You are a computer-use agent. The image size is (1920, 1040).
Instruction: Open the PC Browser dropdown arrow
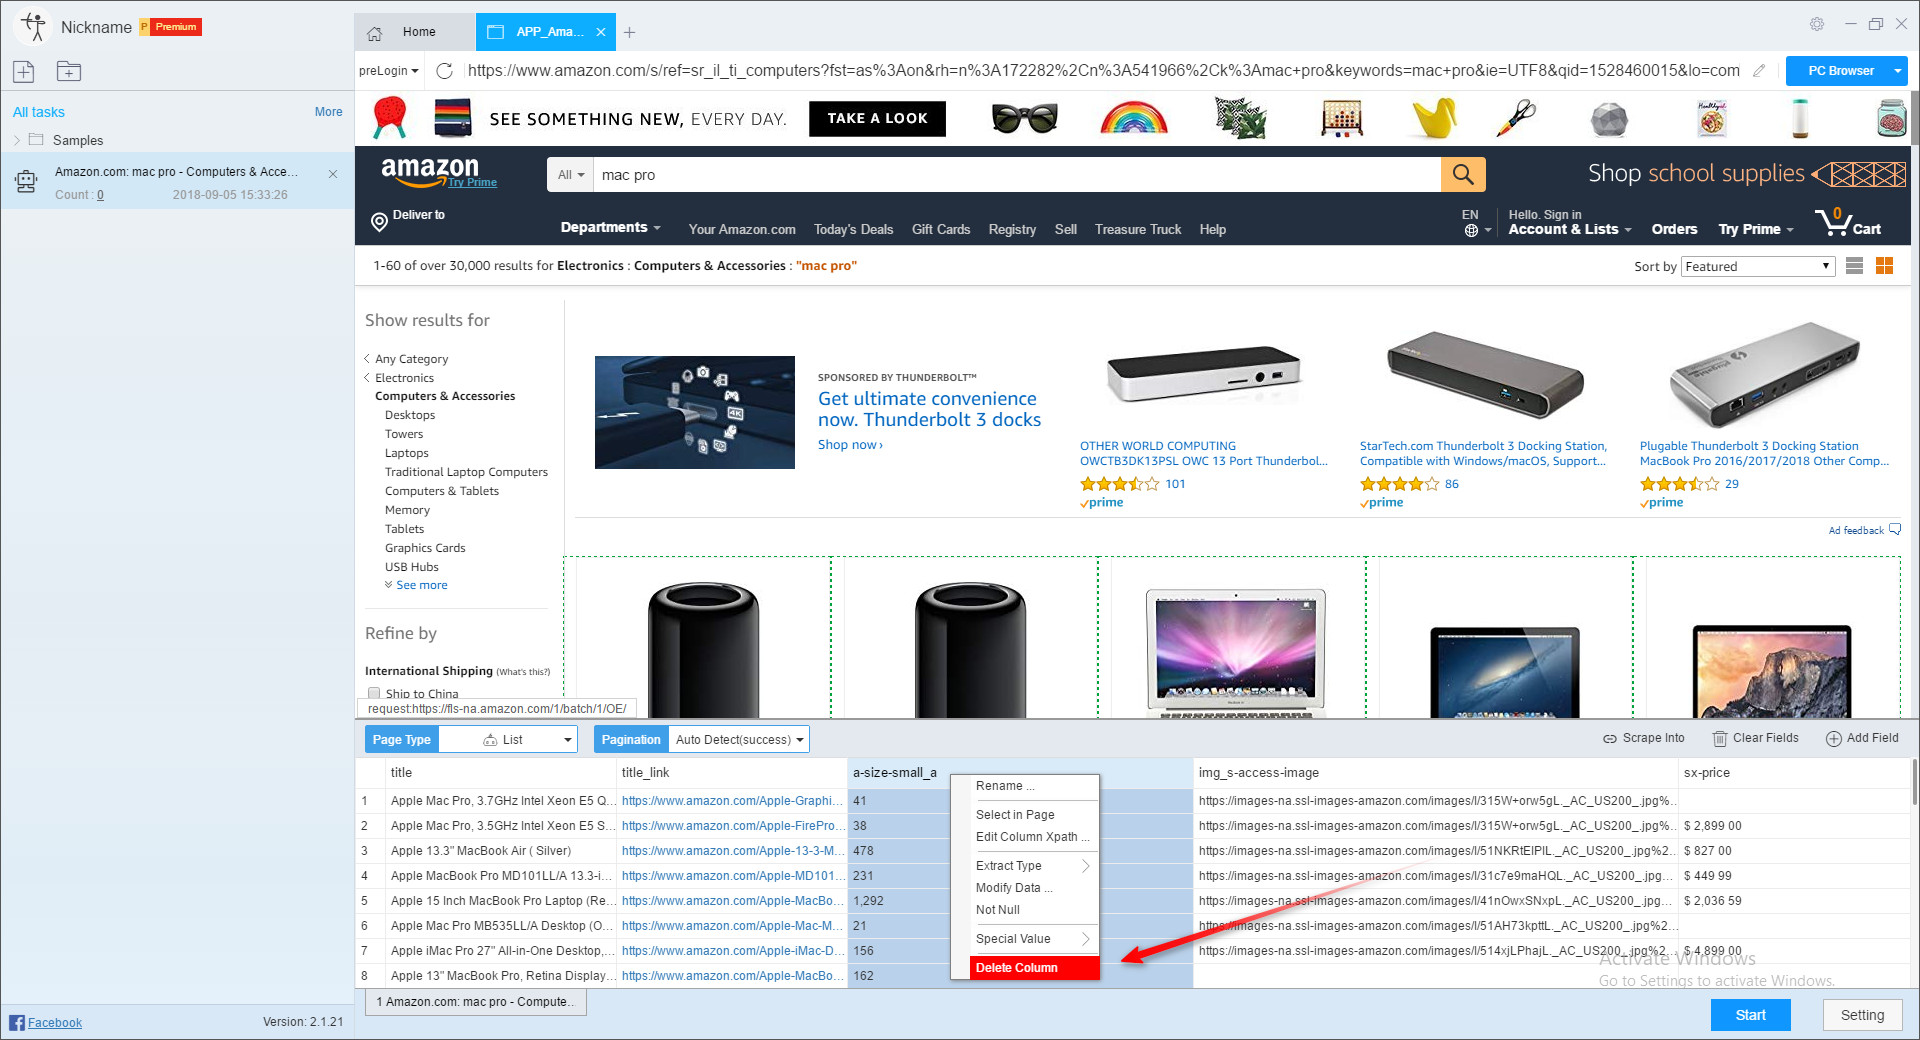coord(1897,71)
